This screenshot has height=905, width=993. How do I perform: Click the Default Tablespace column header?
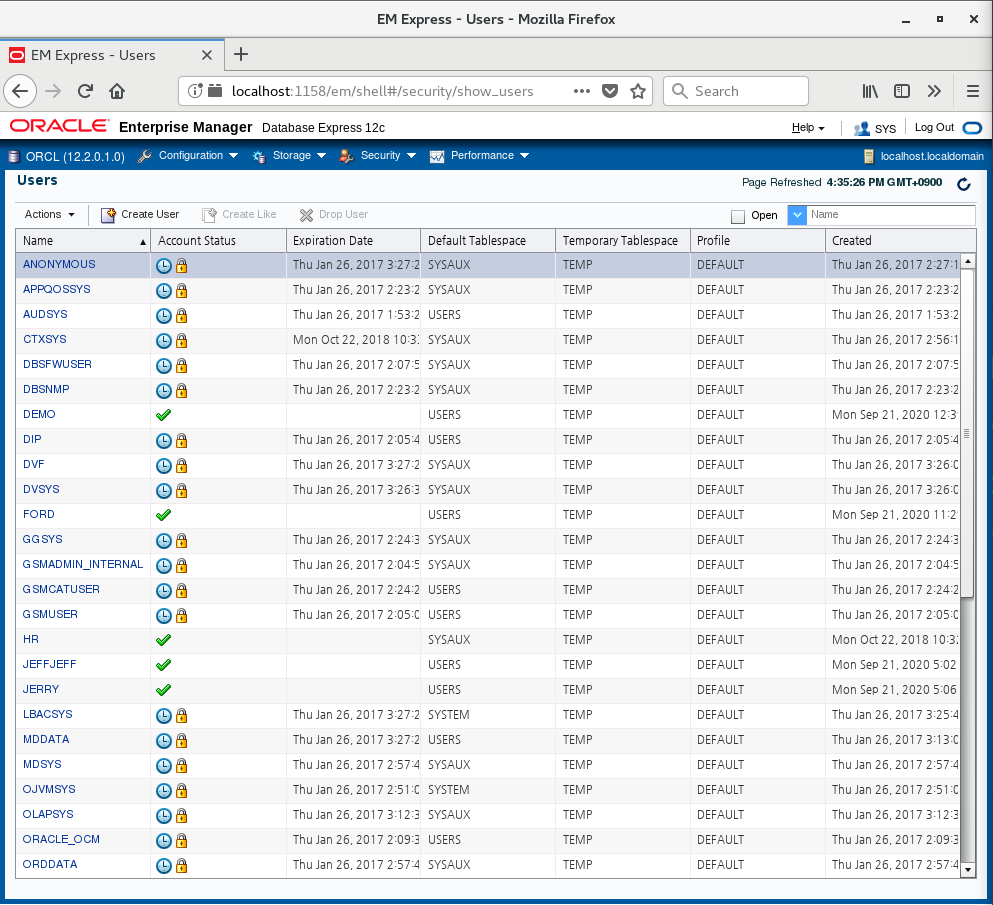(x=488, y=241)
